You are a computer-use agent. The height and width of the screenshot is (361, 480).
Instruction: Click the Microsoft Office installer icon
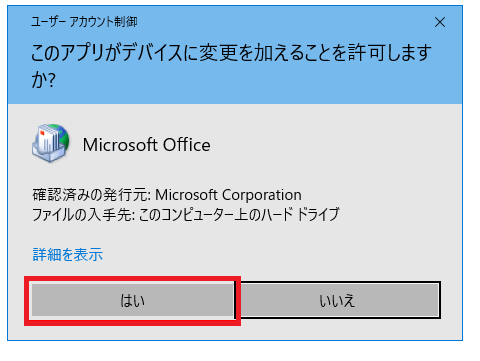[x=51, y=143]
